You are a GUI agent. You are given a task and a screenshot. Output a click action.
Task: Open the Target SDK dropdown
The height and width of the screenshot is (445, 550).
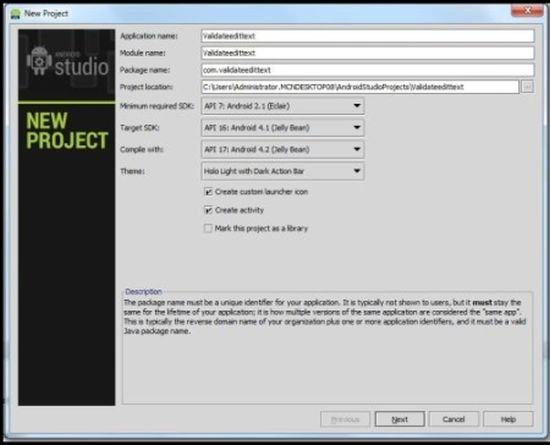click(283, 128)
